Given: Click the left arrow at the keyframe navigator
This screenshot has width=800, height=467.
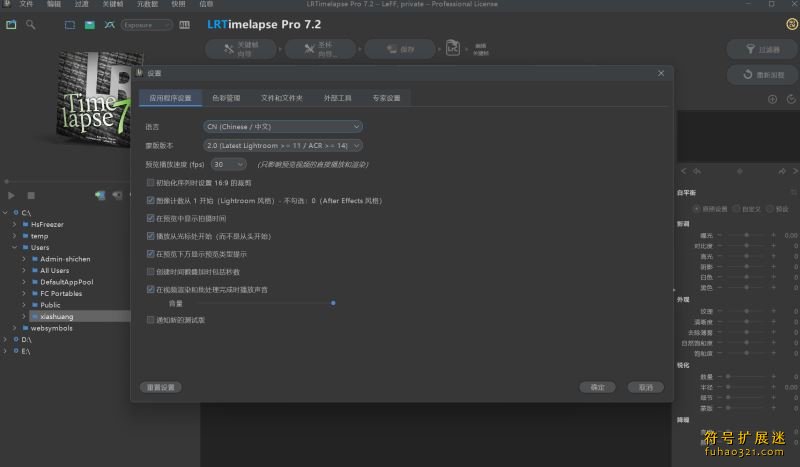Looking at the screenshot, I should (684, 171).
